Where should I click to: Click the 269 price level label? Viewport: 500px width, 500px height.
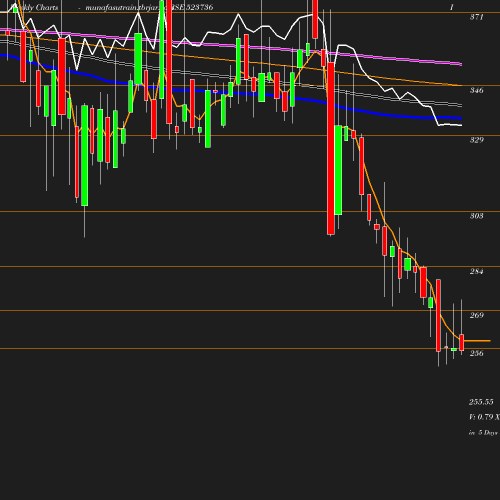[x=476, y=315]
